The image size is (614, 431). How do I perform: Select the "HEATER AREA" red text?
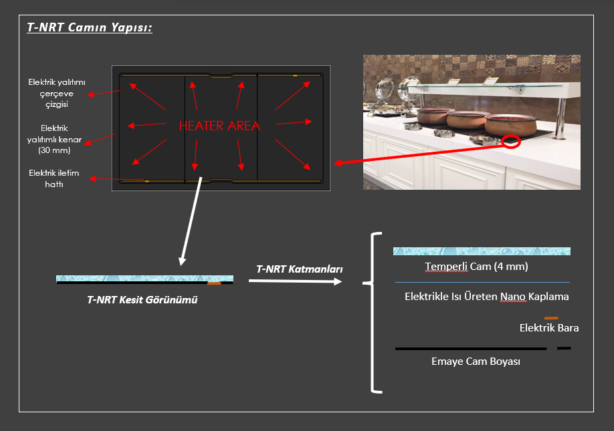(219, 127)
